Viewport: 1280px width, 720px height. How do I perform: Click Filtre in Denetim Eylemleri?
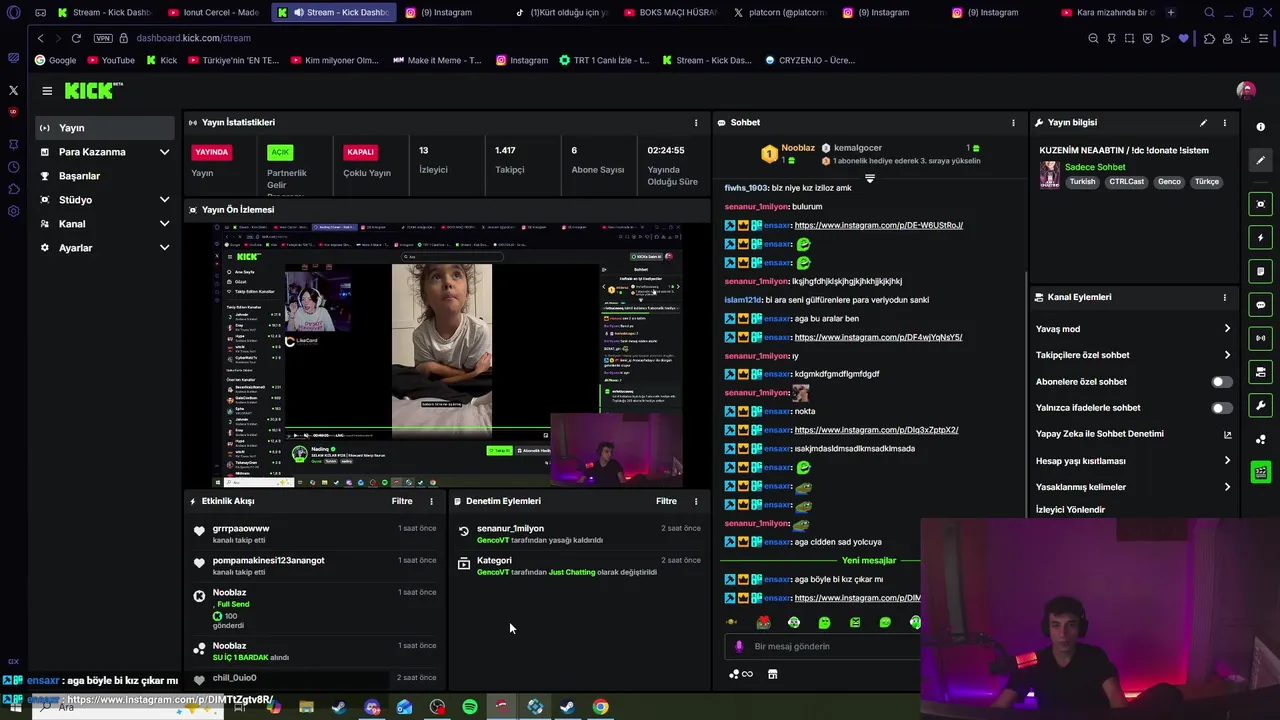(x=666, y=501)
